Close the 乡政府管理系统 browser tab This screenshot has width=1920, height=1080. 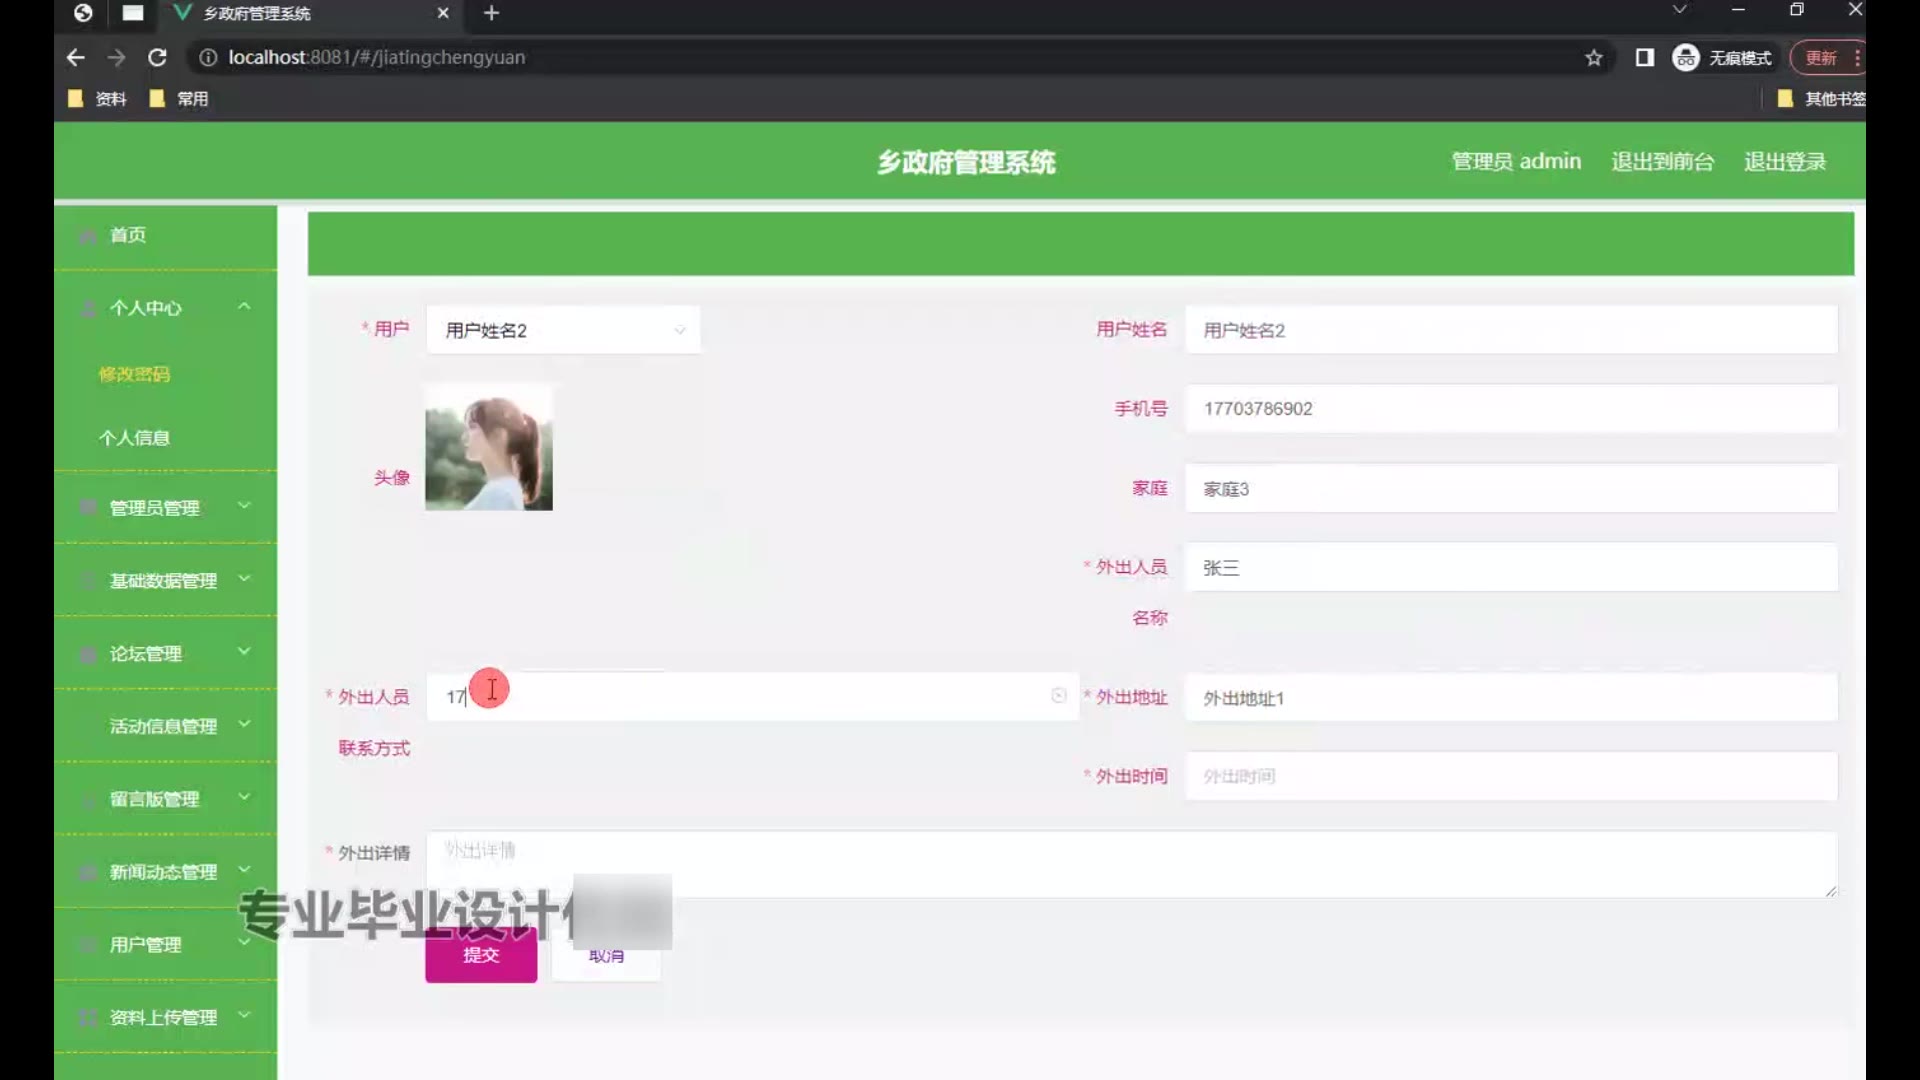tap(443, 13)
